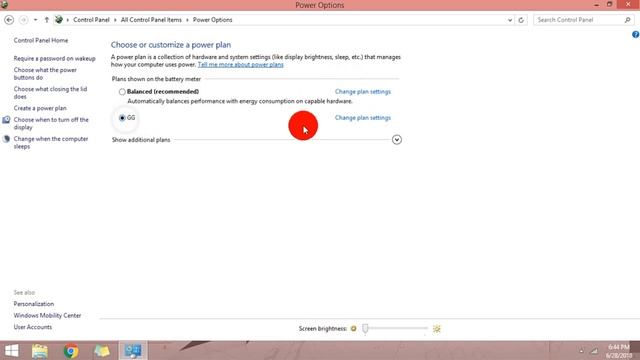This screenshot has height=360, width=640.
Task: Minimize the Power Options window
Action: point(597,4)
